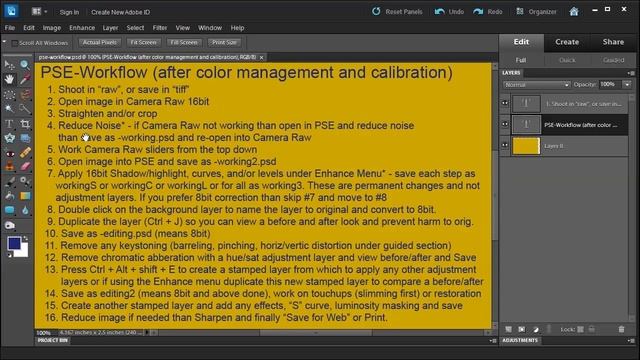Click the Print Size button

tap(224, 42)
